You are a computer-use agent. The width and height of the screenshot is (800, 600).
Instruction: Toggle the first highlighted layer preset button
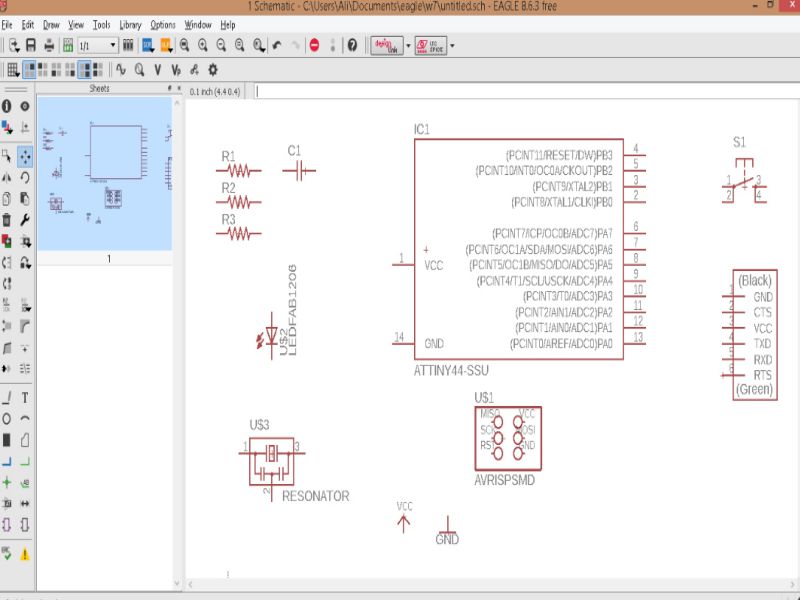click(x=30, y=70)
